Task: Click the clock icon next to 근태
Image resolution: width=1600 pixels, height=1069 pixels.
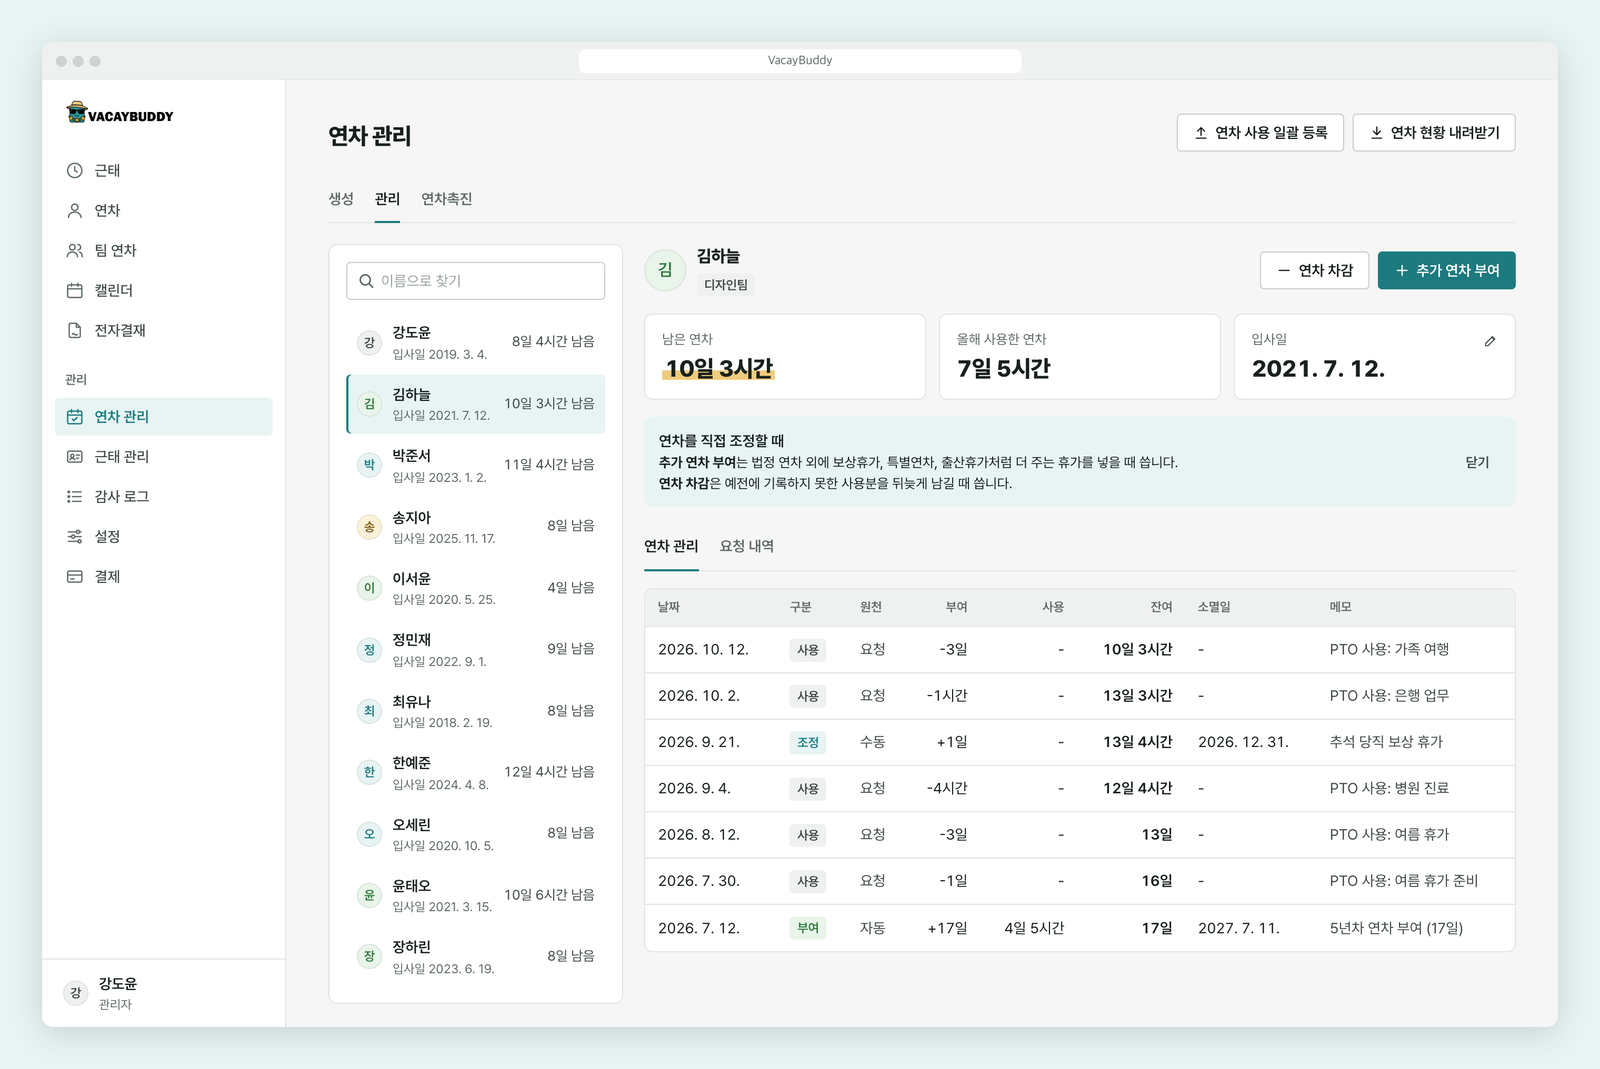Action: coord(75,171)
